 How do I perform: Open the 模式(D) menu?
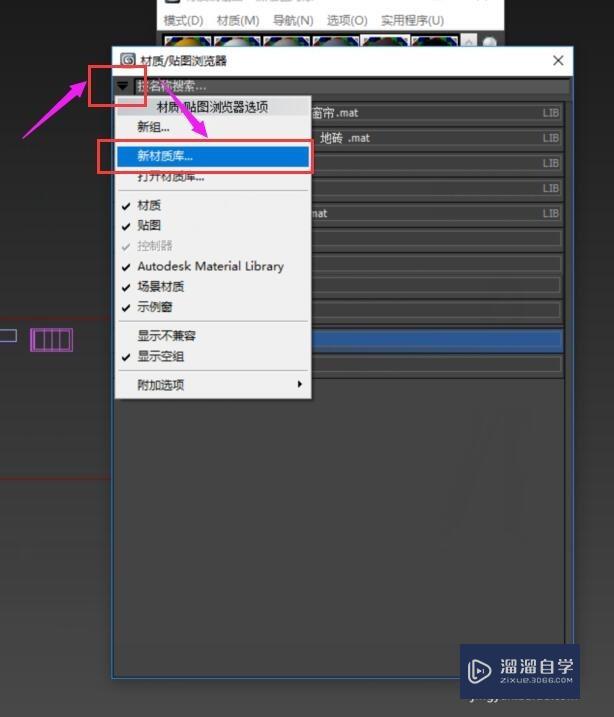coord(183,21)
